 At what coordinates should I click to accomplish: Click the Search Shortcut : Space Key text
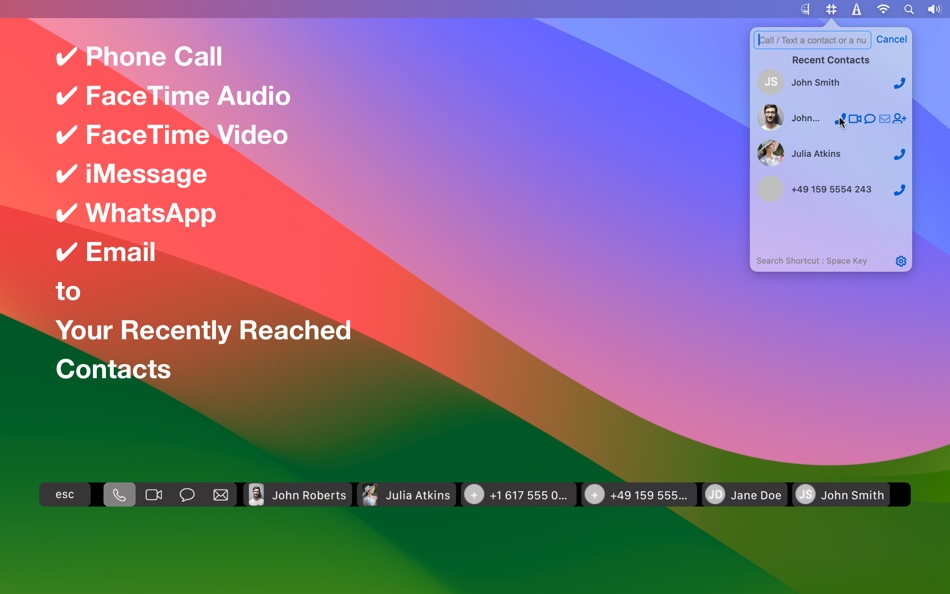click(811, 261)
